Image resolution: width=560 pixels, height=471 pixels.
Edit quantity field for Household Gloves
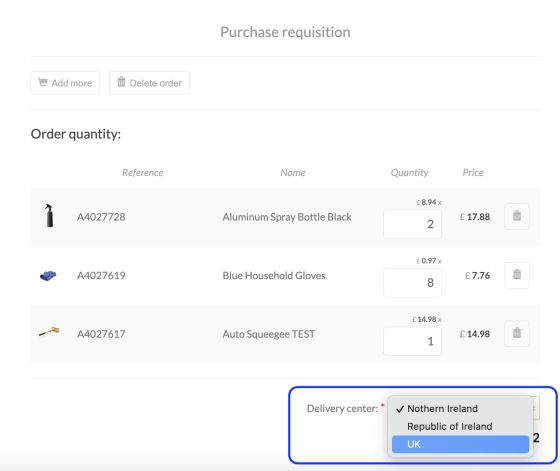click(x=412, y=283)
